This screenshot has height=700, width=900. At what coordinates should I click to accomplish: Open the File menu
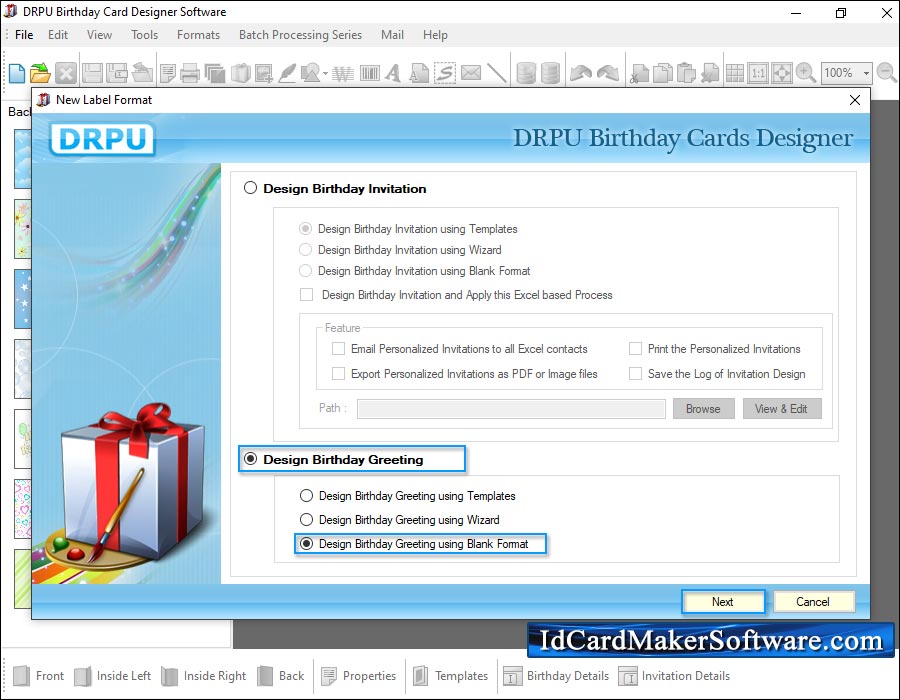tap(24, 35)
